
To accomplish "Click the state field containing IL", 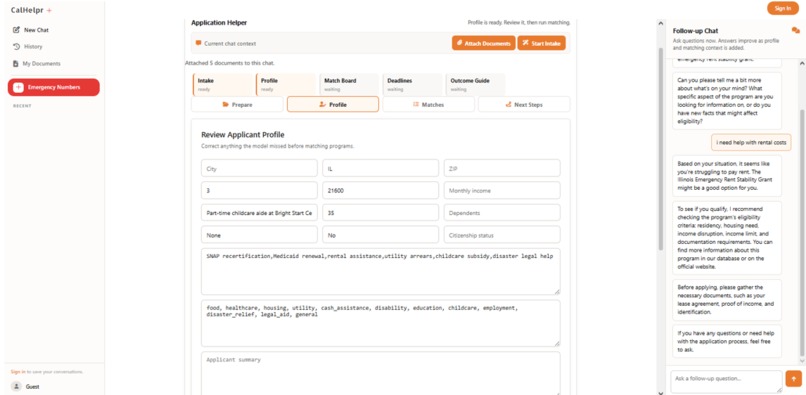I will [380, 168].
